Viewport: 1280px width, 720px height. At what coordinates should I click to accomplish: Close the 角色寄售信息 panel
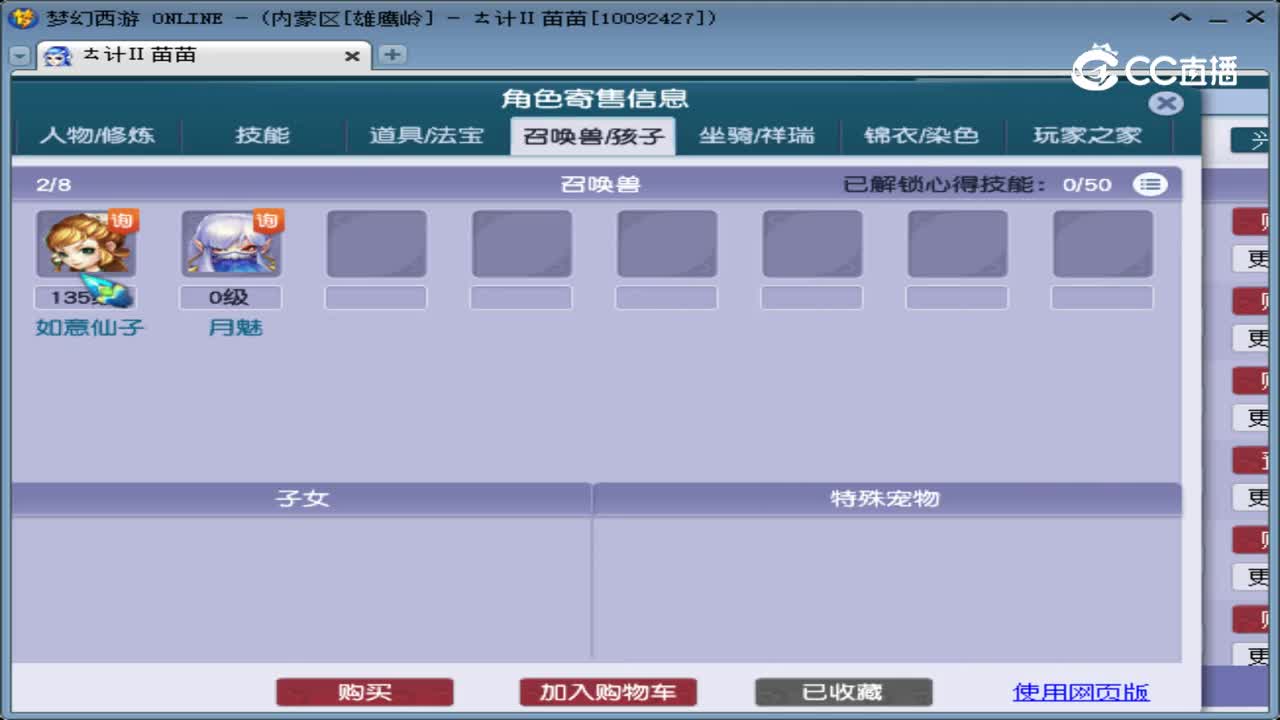click(x=1165, y=103)
